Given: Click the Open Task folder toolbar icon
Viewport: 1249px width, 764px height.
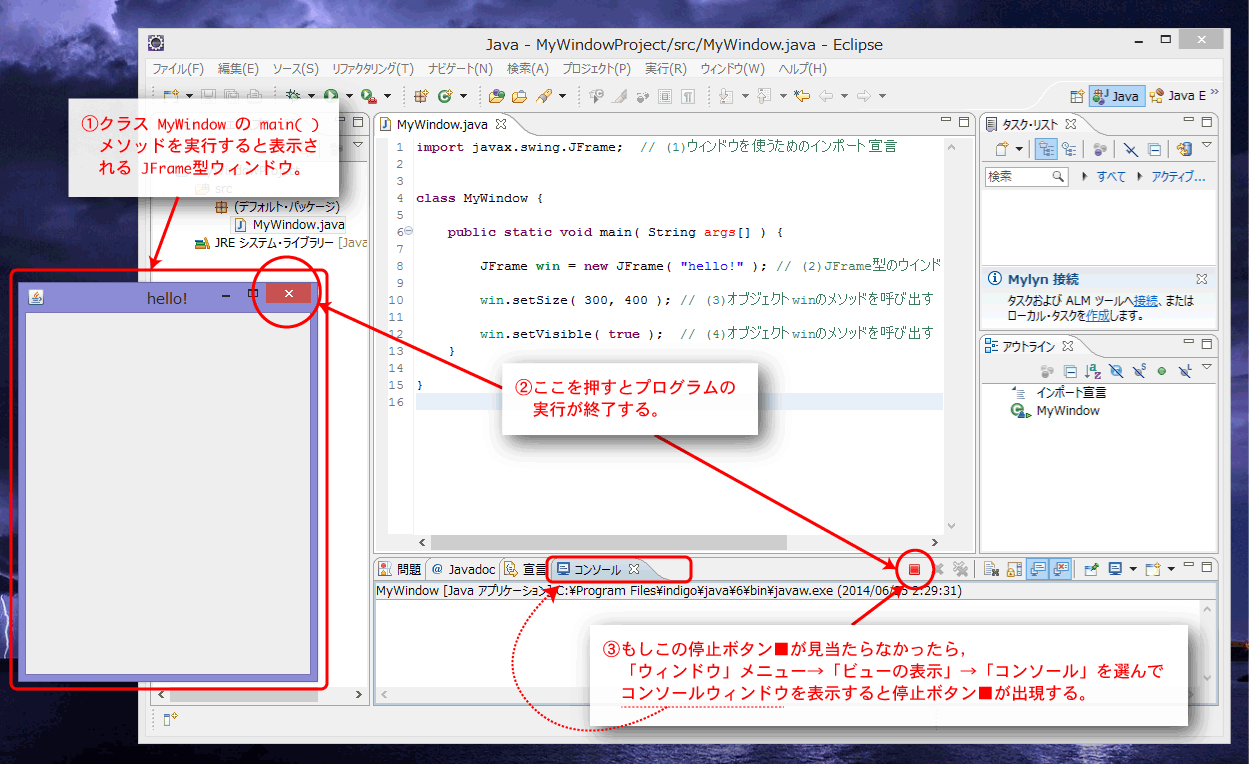Looking at the screenshot, I should point(519,96).
